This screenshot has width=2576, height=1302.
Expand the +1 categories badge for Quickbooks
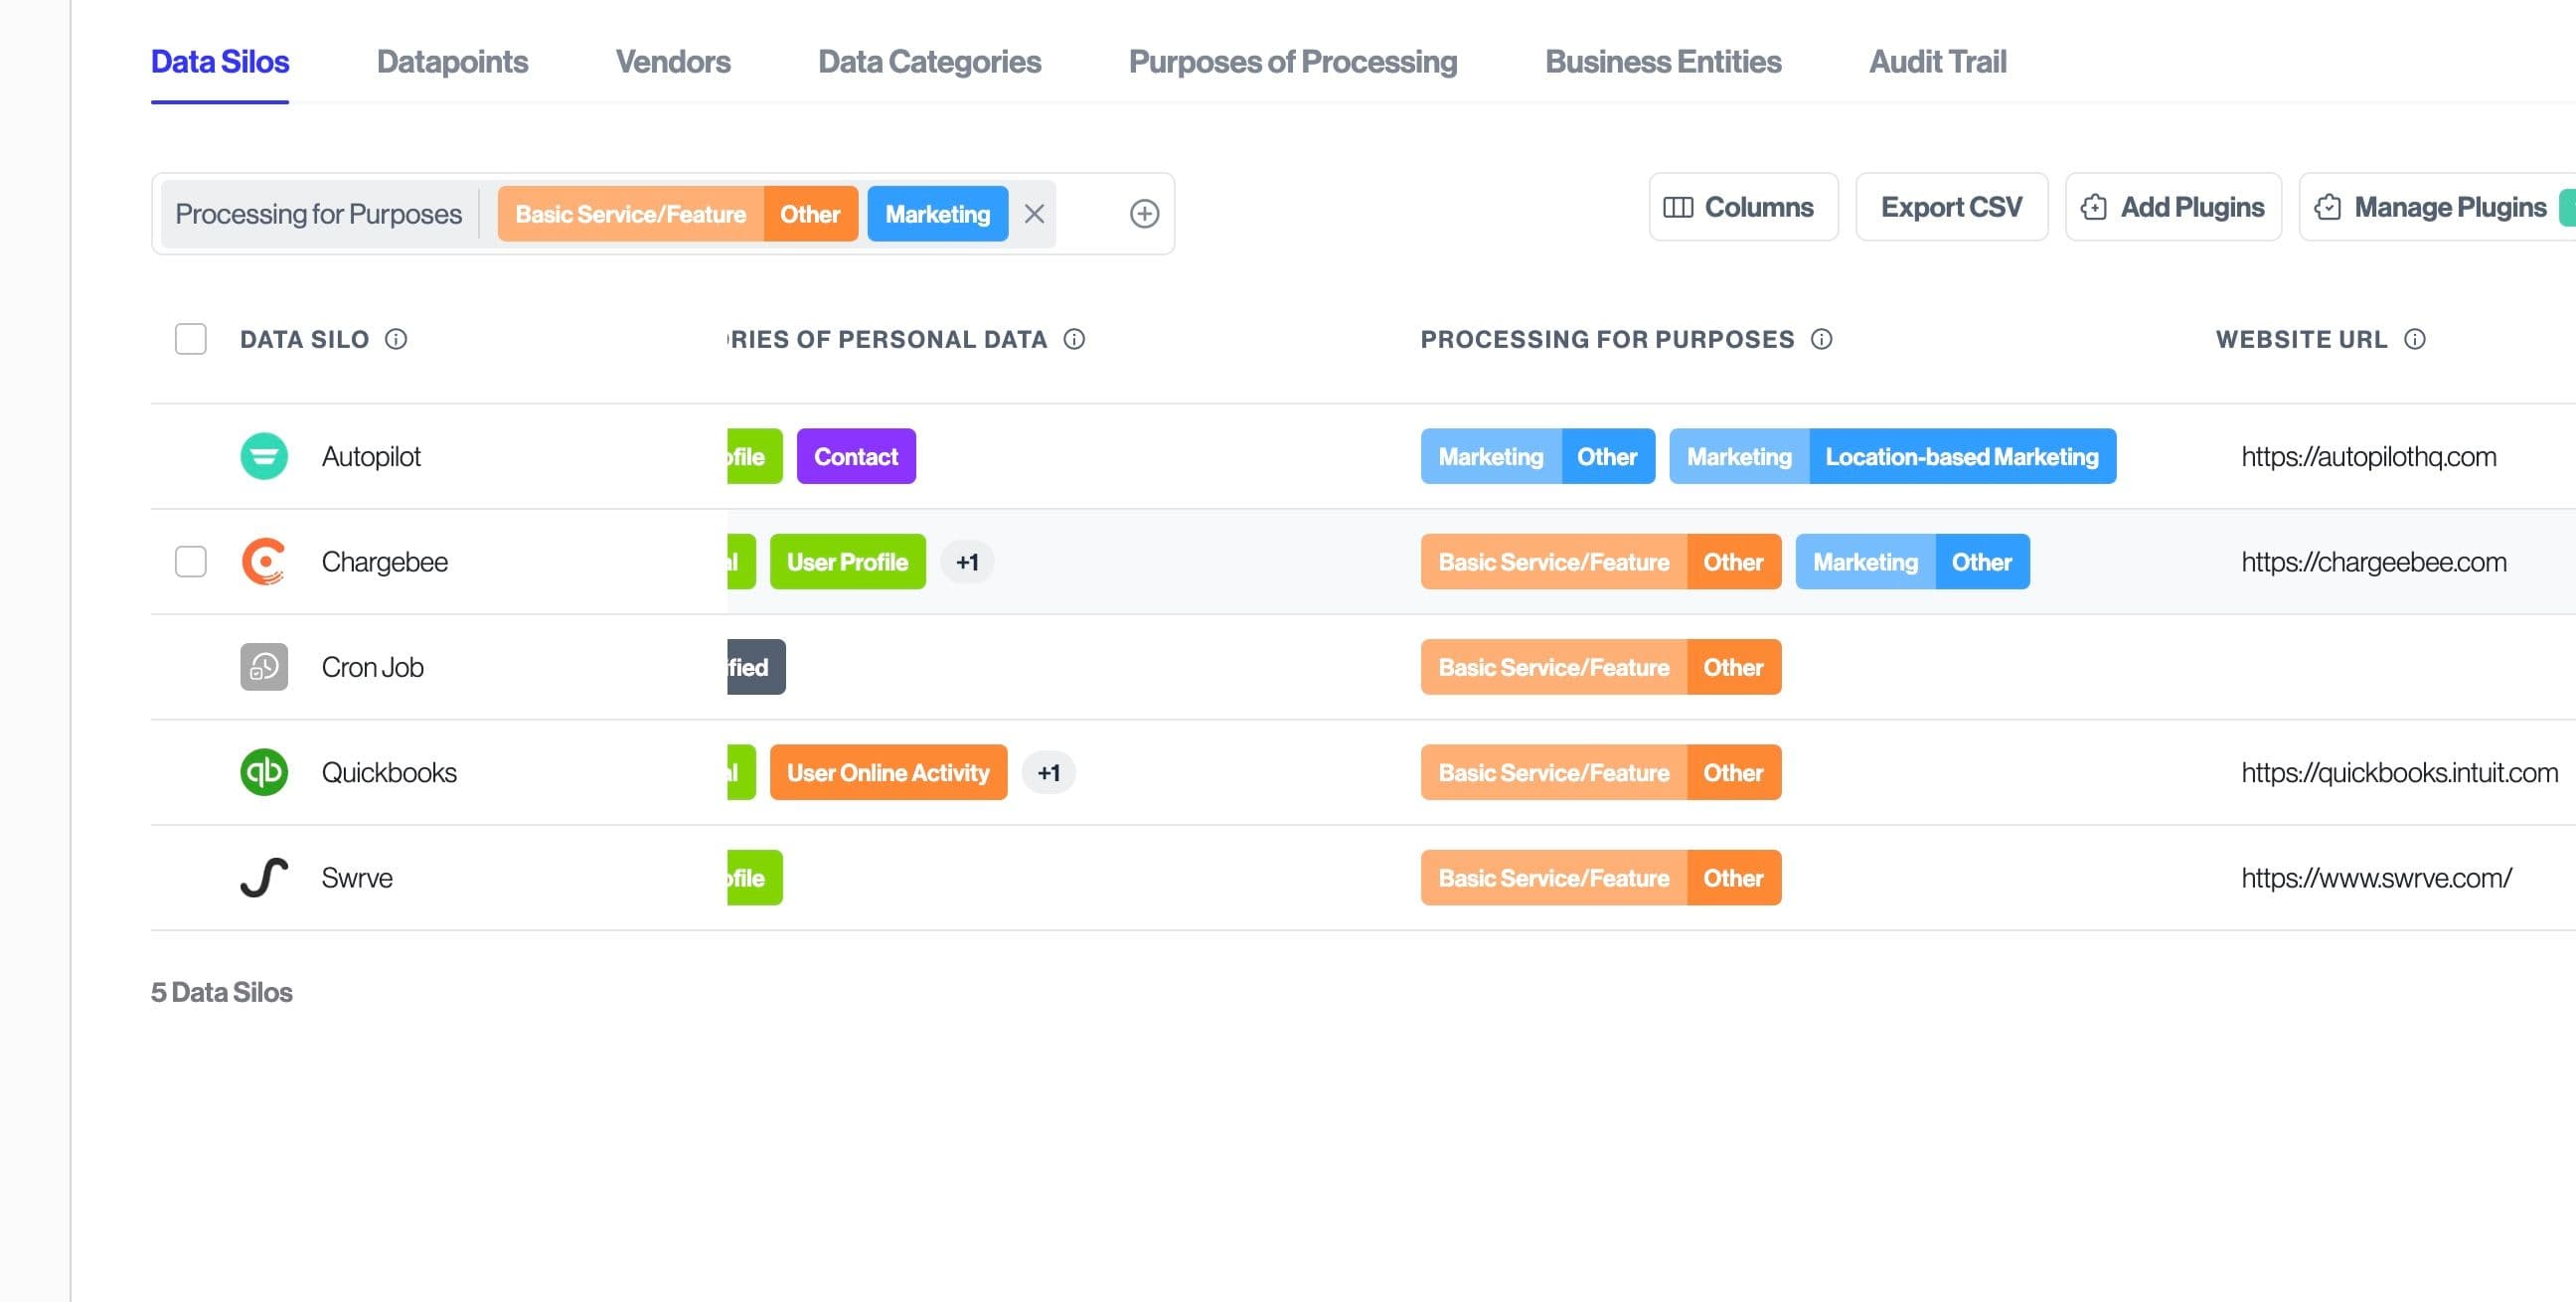[x=1047, y=773]
